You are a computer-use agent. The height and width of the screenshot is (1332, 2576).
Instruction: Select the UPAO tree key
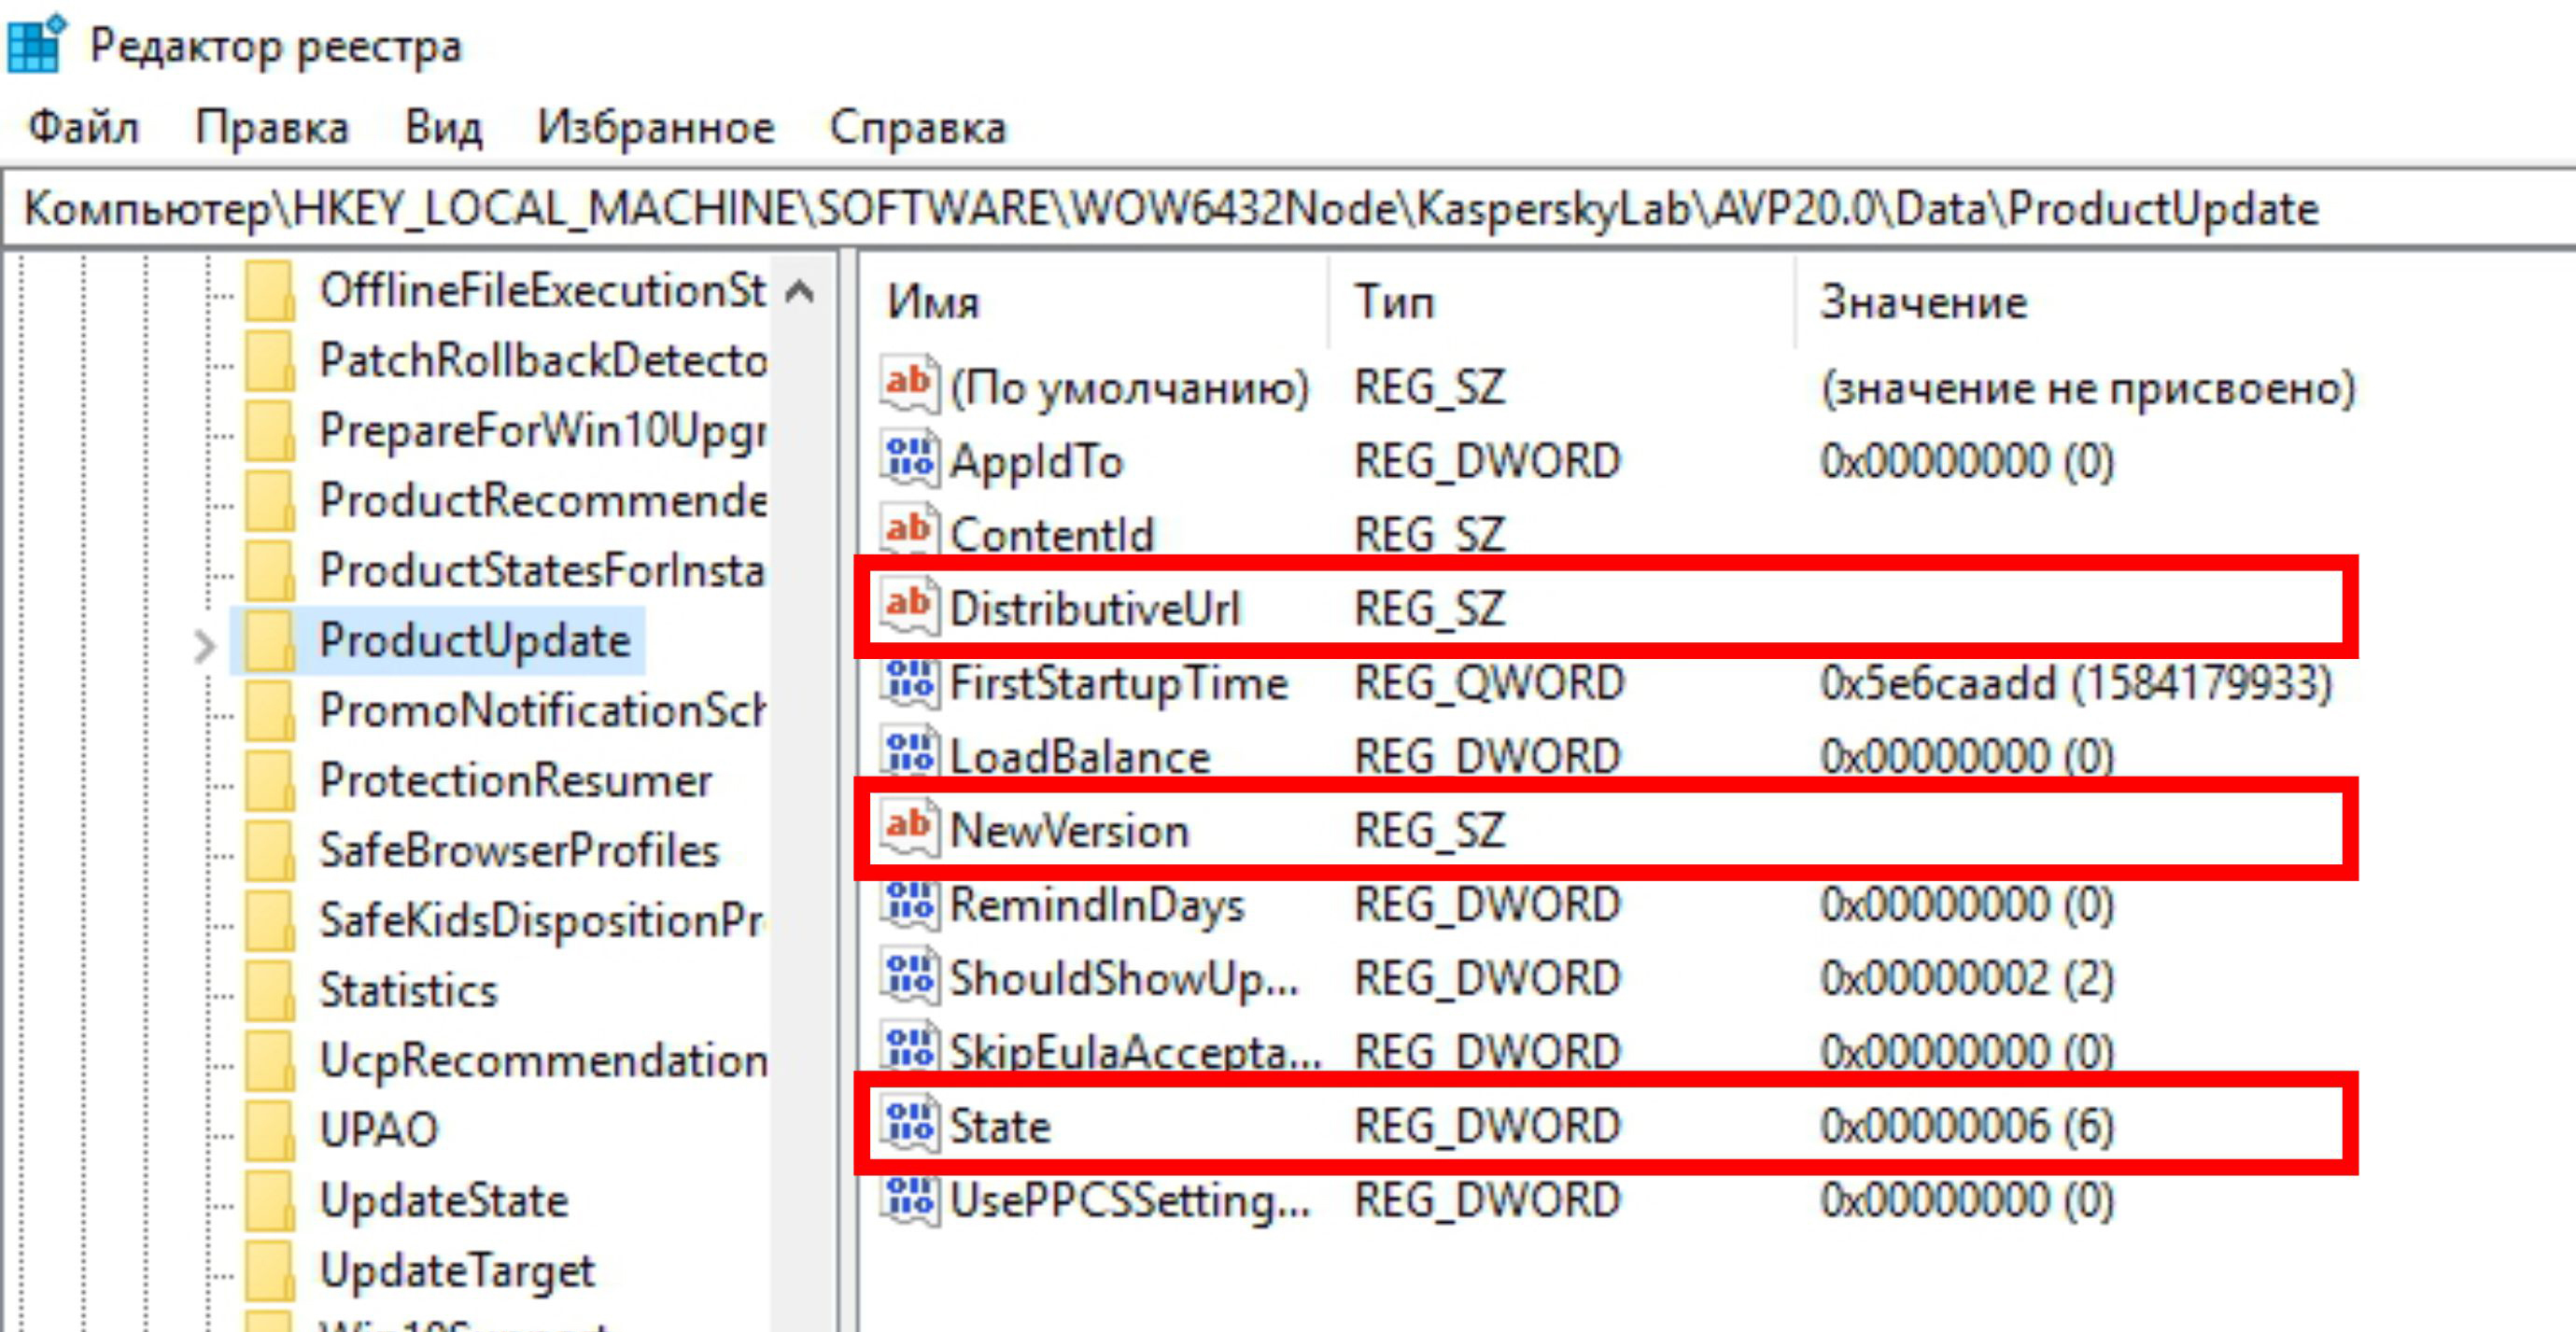click(x=378, y=1131)
